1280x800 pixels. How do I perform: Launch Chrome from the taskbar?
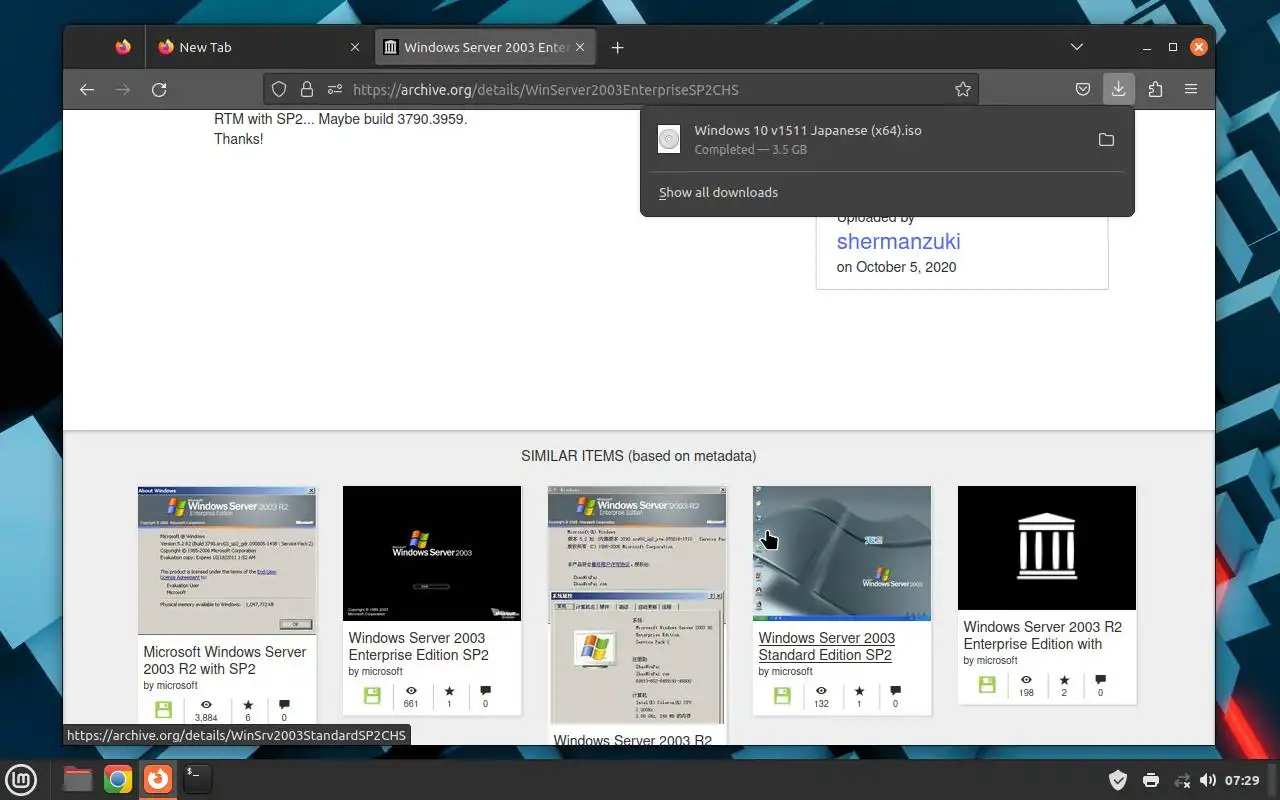point(118,779)
